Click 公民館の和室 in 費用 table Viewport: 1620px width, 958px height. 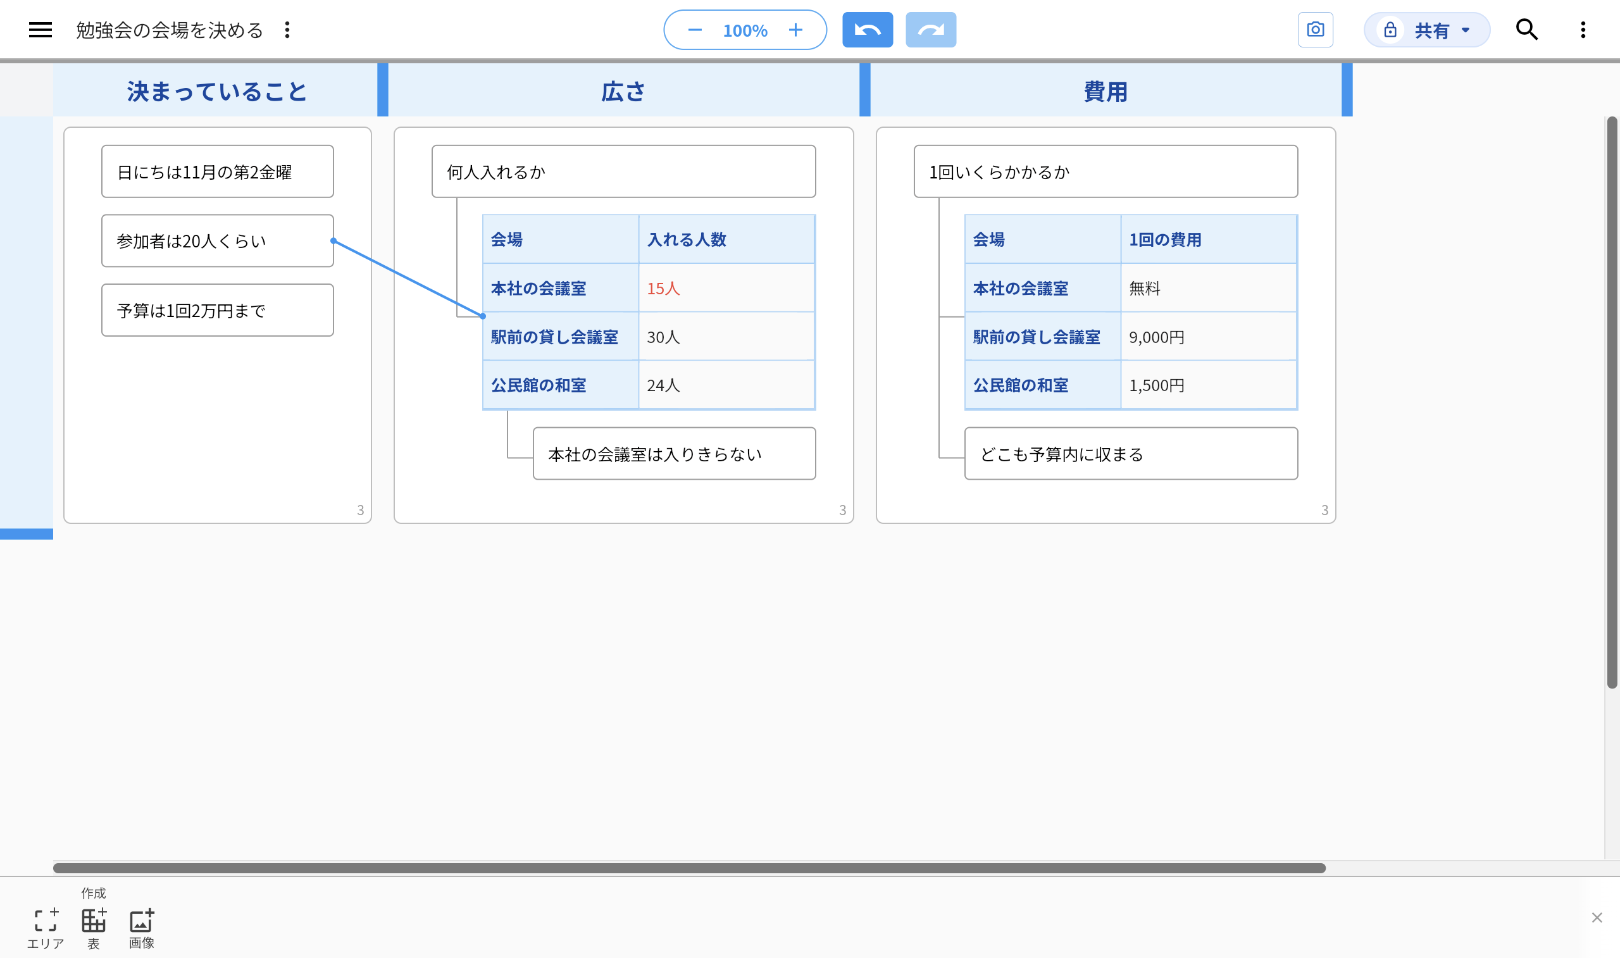[1042, 385]
